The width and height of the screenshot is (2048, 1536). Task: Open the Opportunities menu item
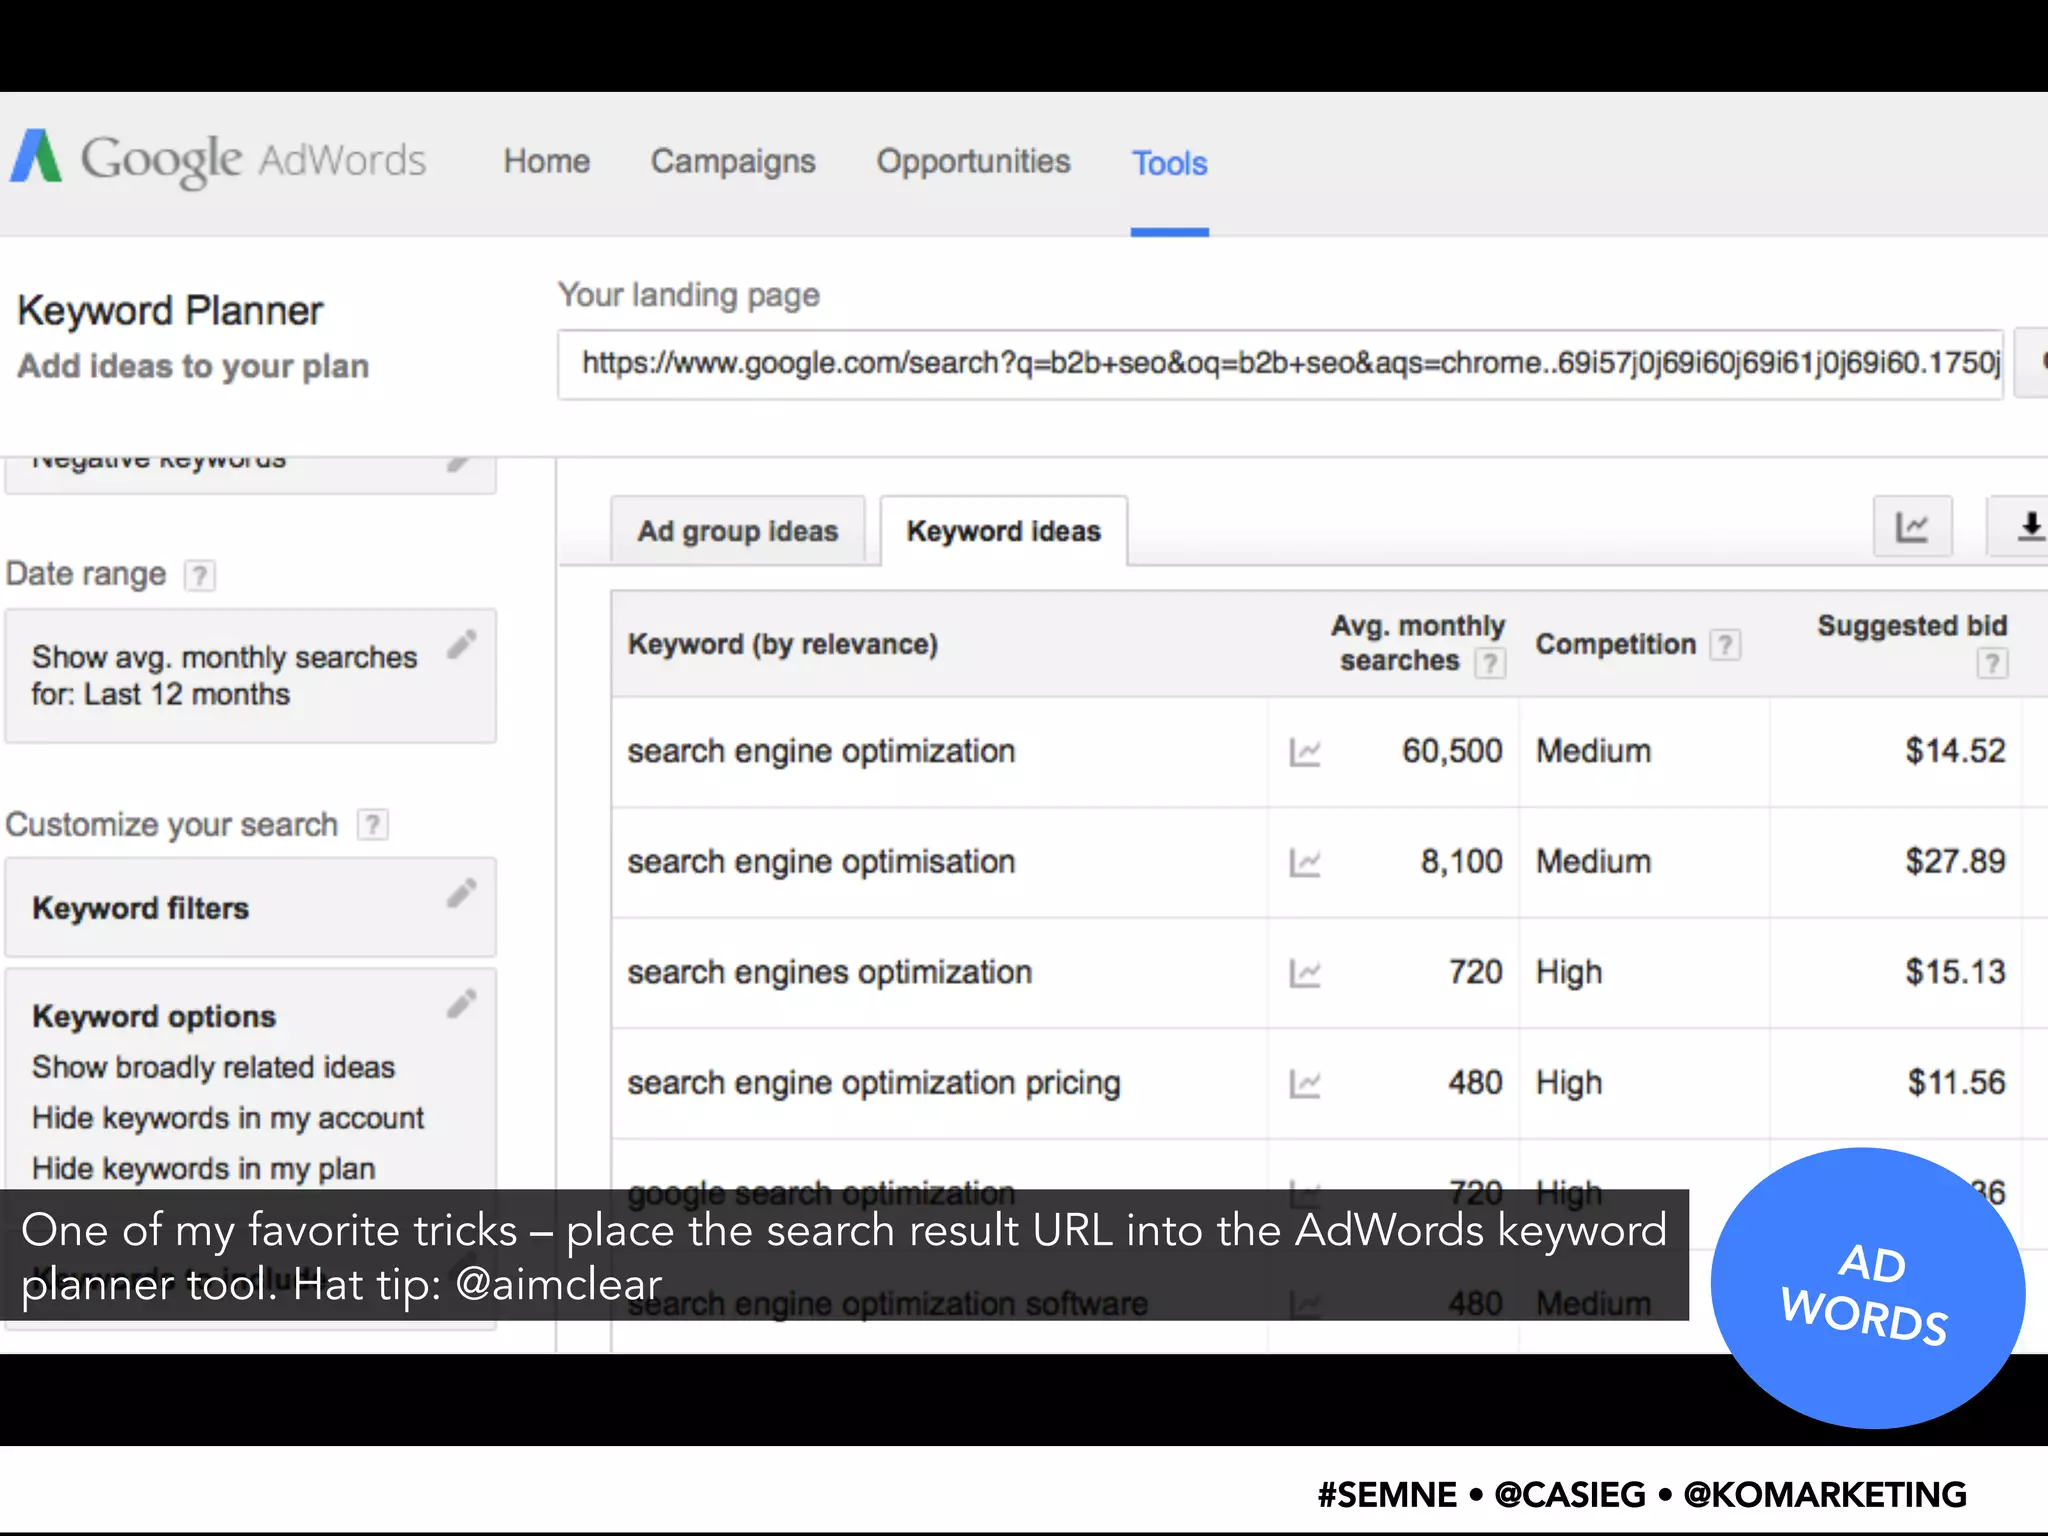click(x=973, y=161)
